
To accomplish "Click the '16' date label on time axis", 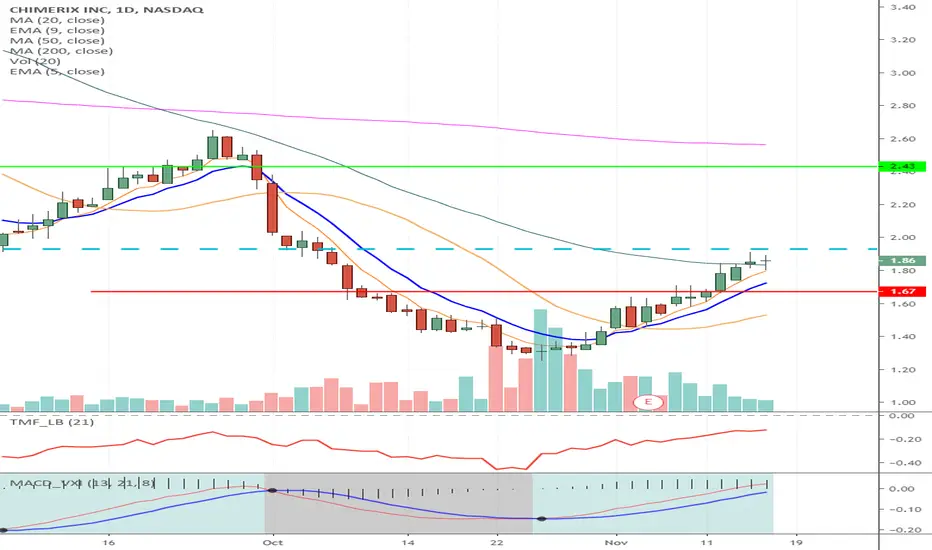I will tap(108, 542).
